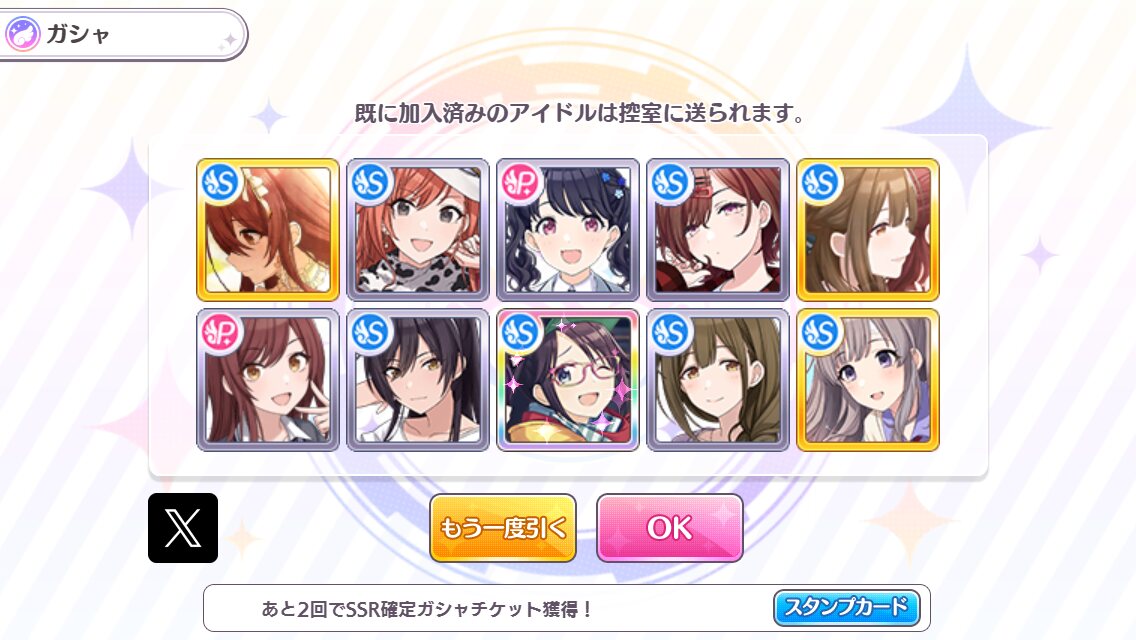Click the ガシャ header icon
Viewport: 1136px width, 640px height.
point(22,34)
